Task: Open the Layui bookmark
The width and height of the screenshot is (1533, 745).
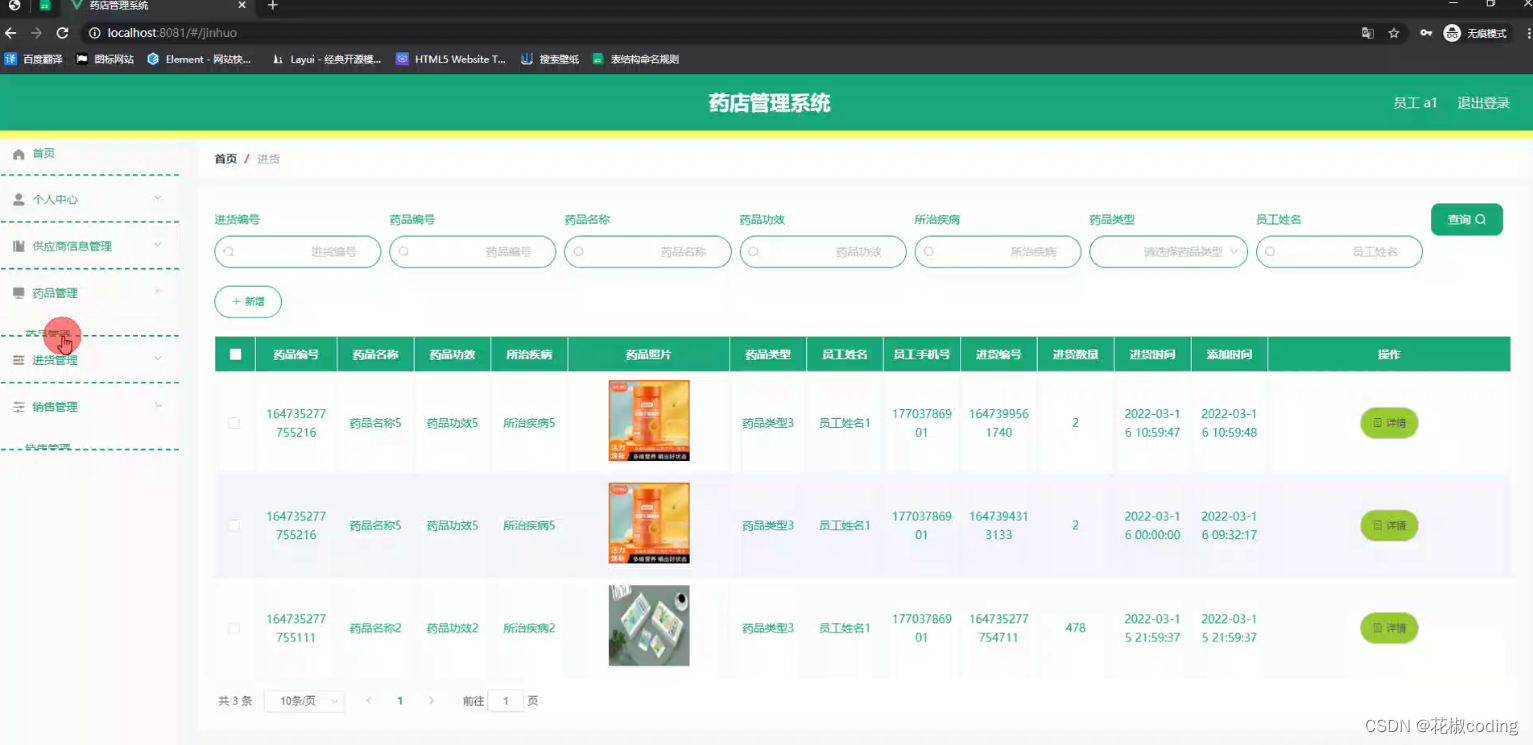Action: (x=327, y=59)
